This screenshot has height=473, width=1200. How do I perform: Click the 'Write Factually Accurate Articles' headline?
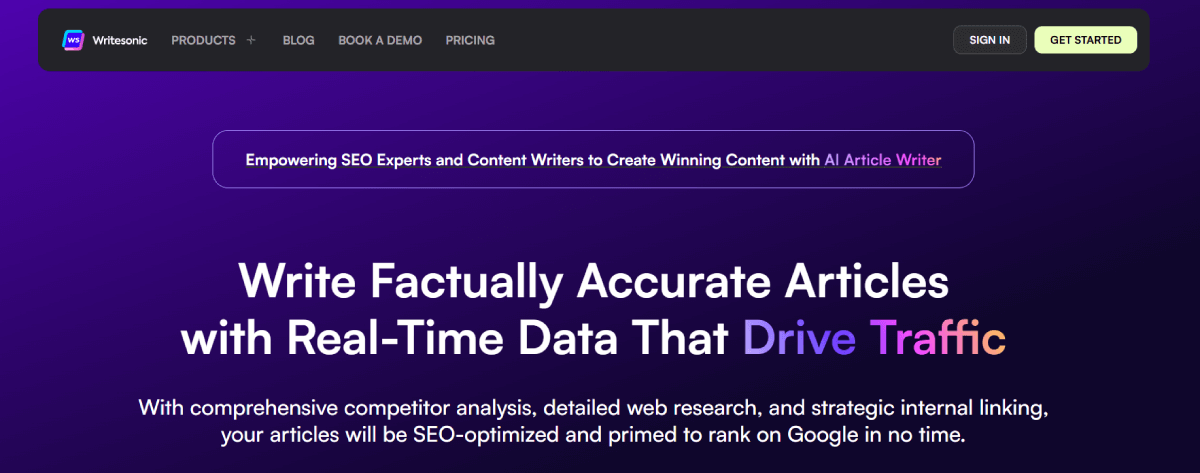click(593, 282)
